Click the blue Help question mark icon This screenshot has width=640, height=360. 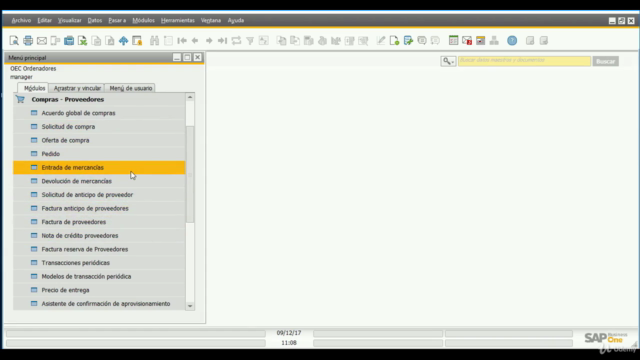point(512,40)
